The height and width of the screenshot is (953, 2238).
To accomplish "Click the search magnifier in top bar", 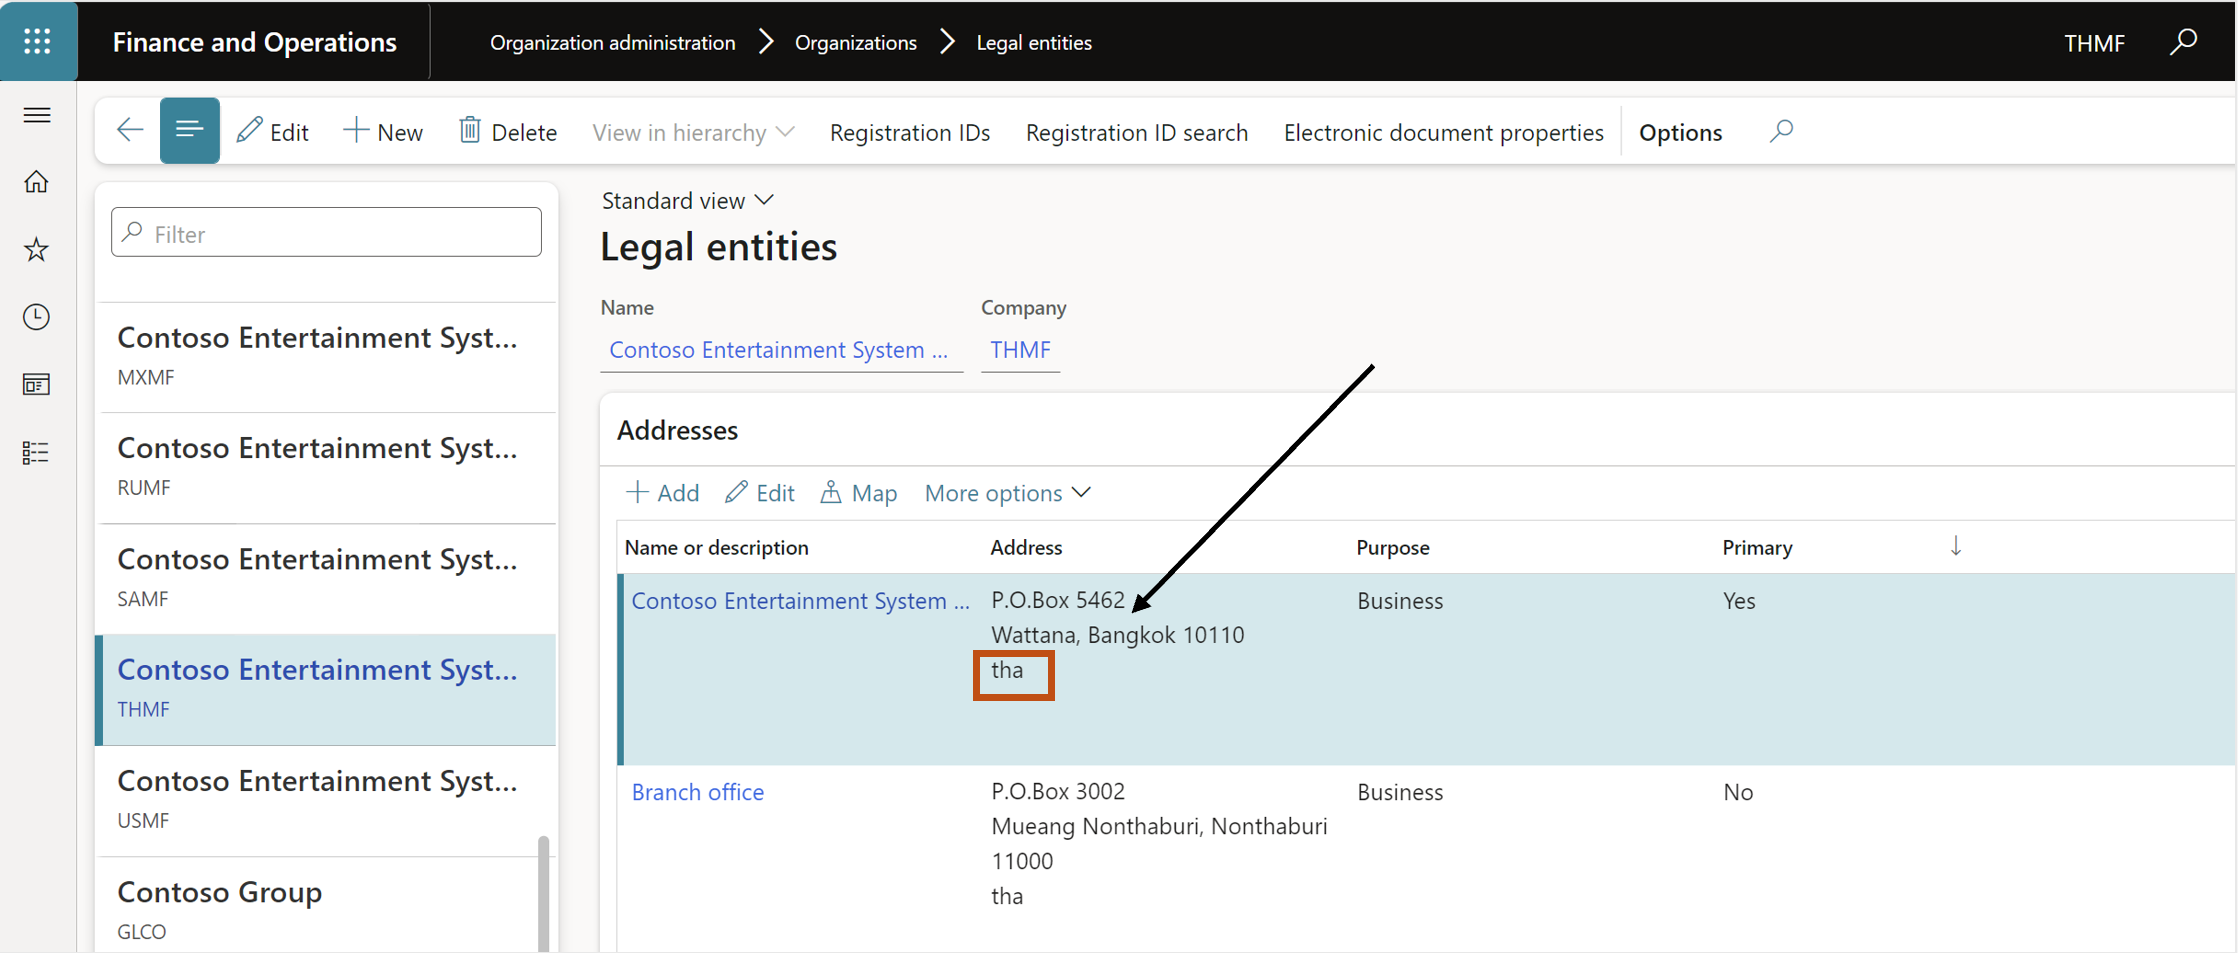I will click(2183, 42).
